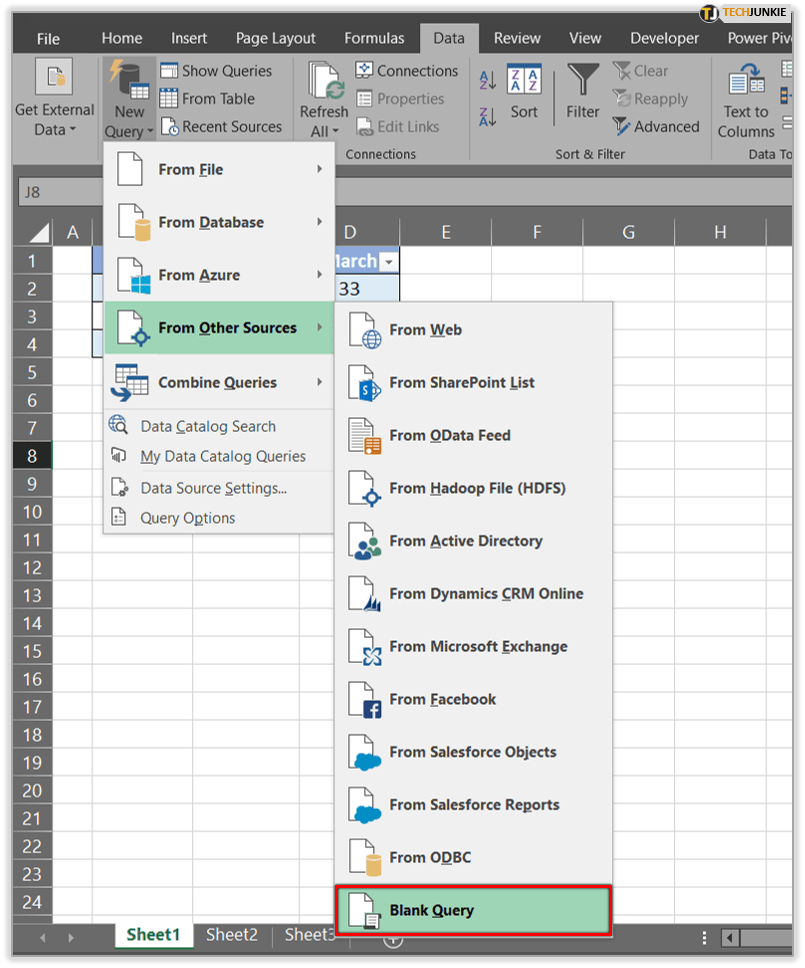Choose From Facebook source
The image size is (805, 968).
click(442, 700)
